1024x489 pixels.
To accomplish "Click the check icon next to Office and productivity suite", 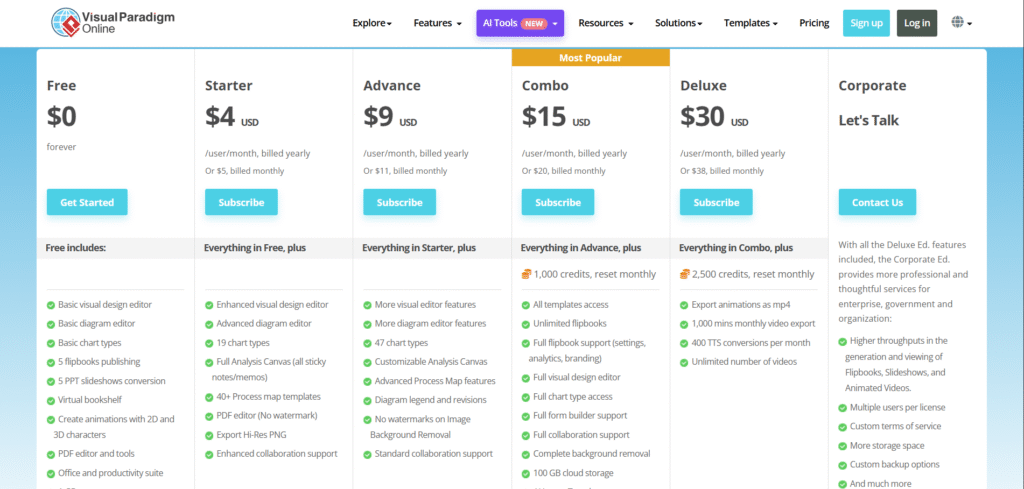I will pos(51,473).
